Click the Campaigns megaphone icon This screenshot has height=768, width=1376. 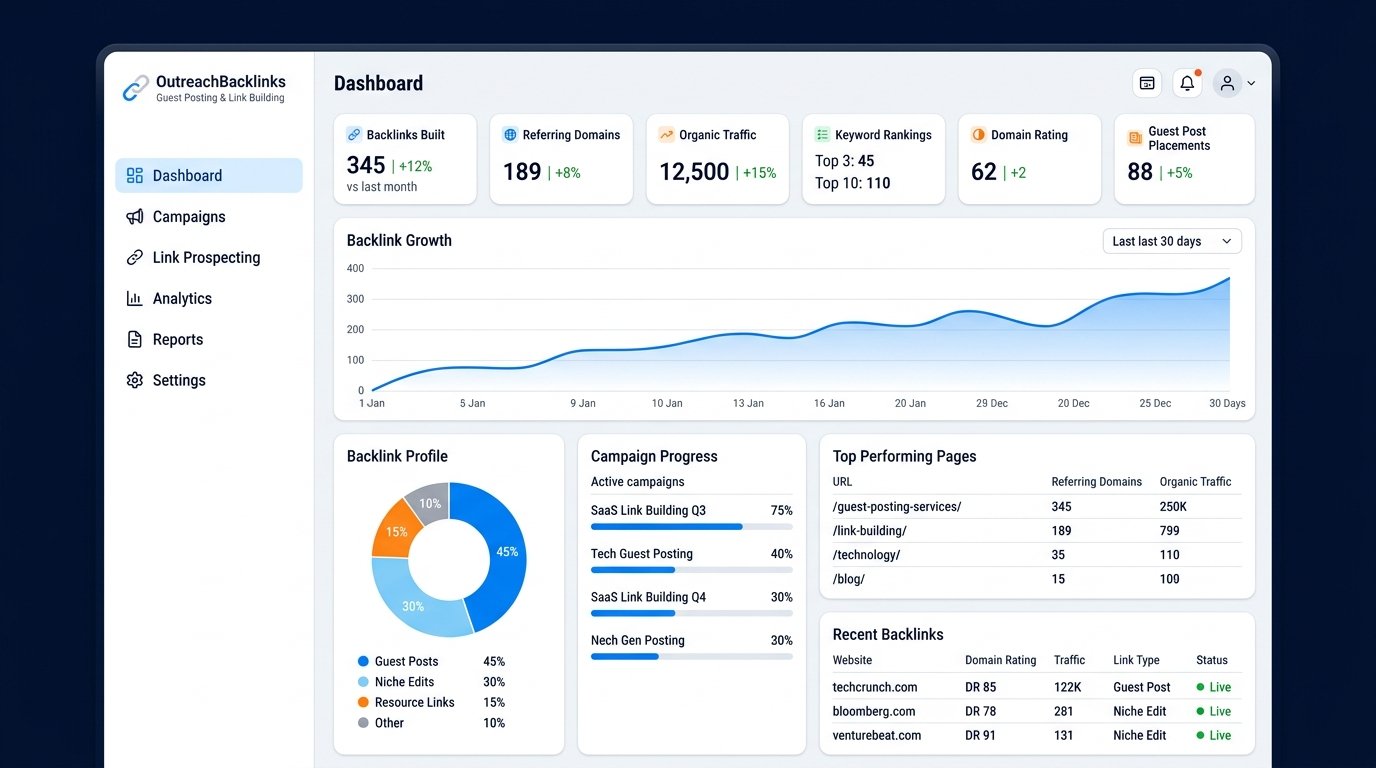tap(135, 217)
